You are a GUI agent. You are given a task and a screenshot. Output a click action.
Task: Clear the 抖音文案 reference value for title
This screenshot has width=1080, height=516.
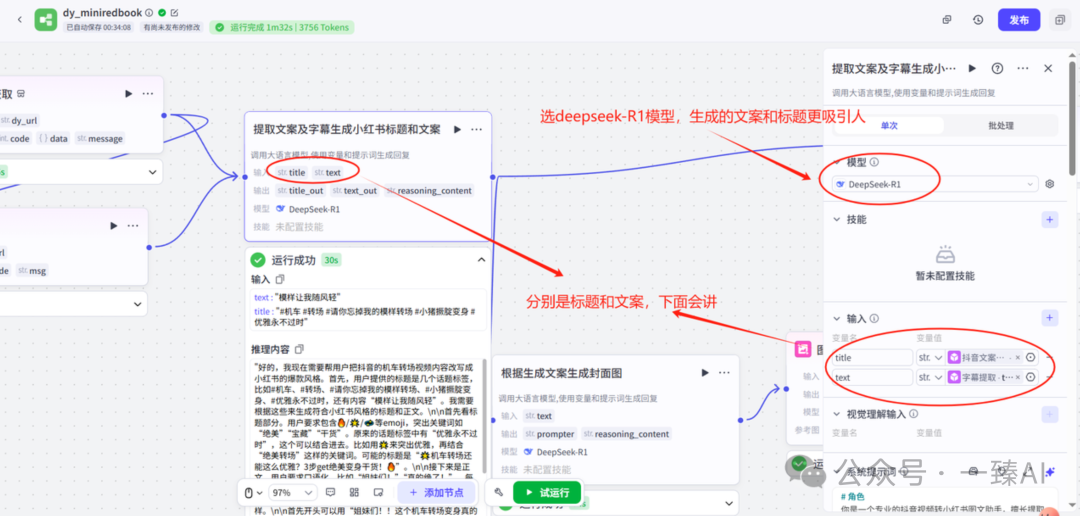[x=1017, y=358]
